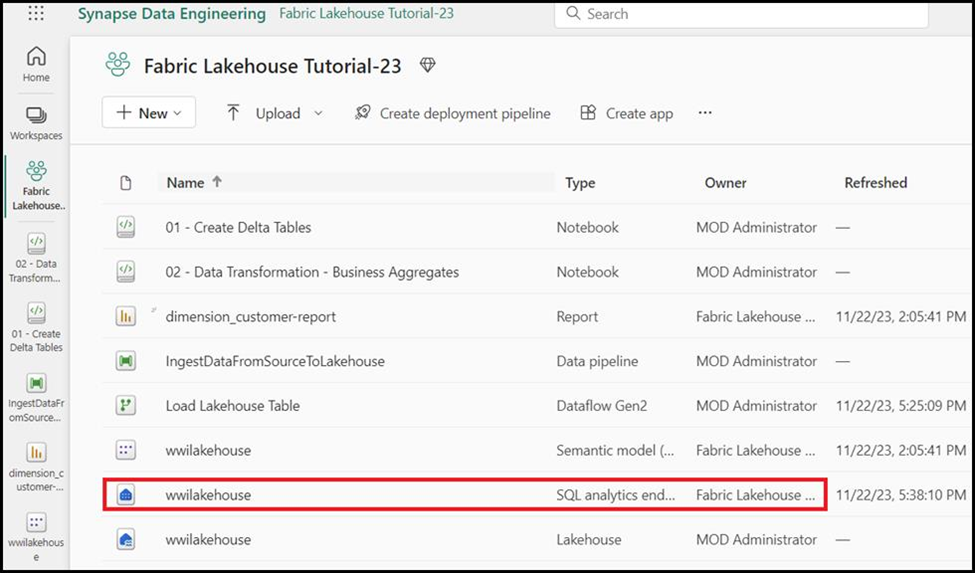Click report icon for dimension_customer-report
Image resolution: width=975 pixels, height=573 pixels.
126,316
